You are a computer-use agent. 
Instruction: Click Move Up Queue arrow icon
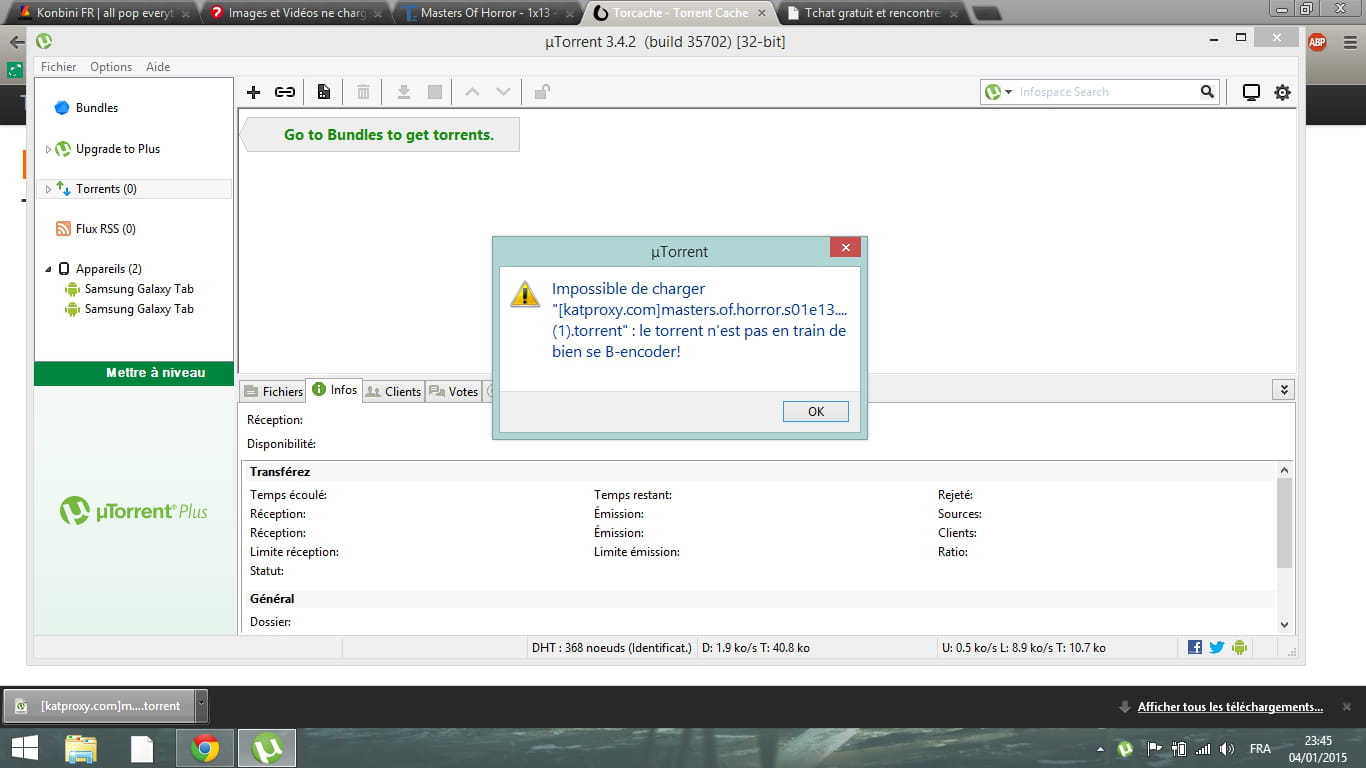coord(473,92)
